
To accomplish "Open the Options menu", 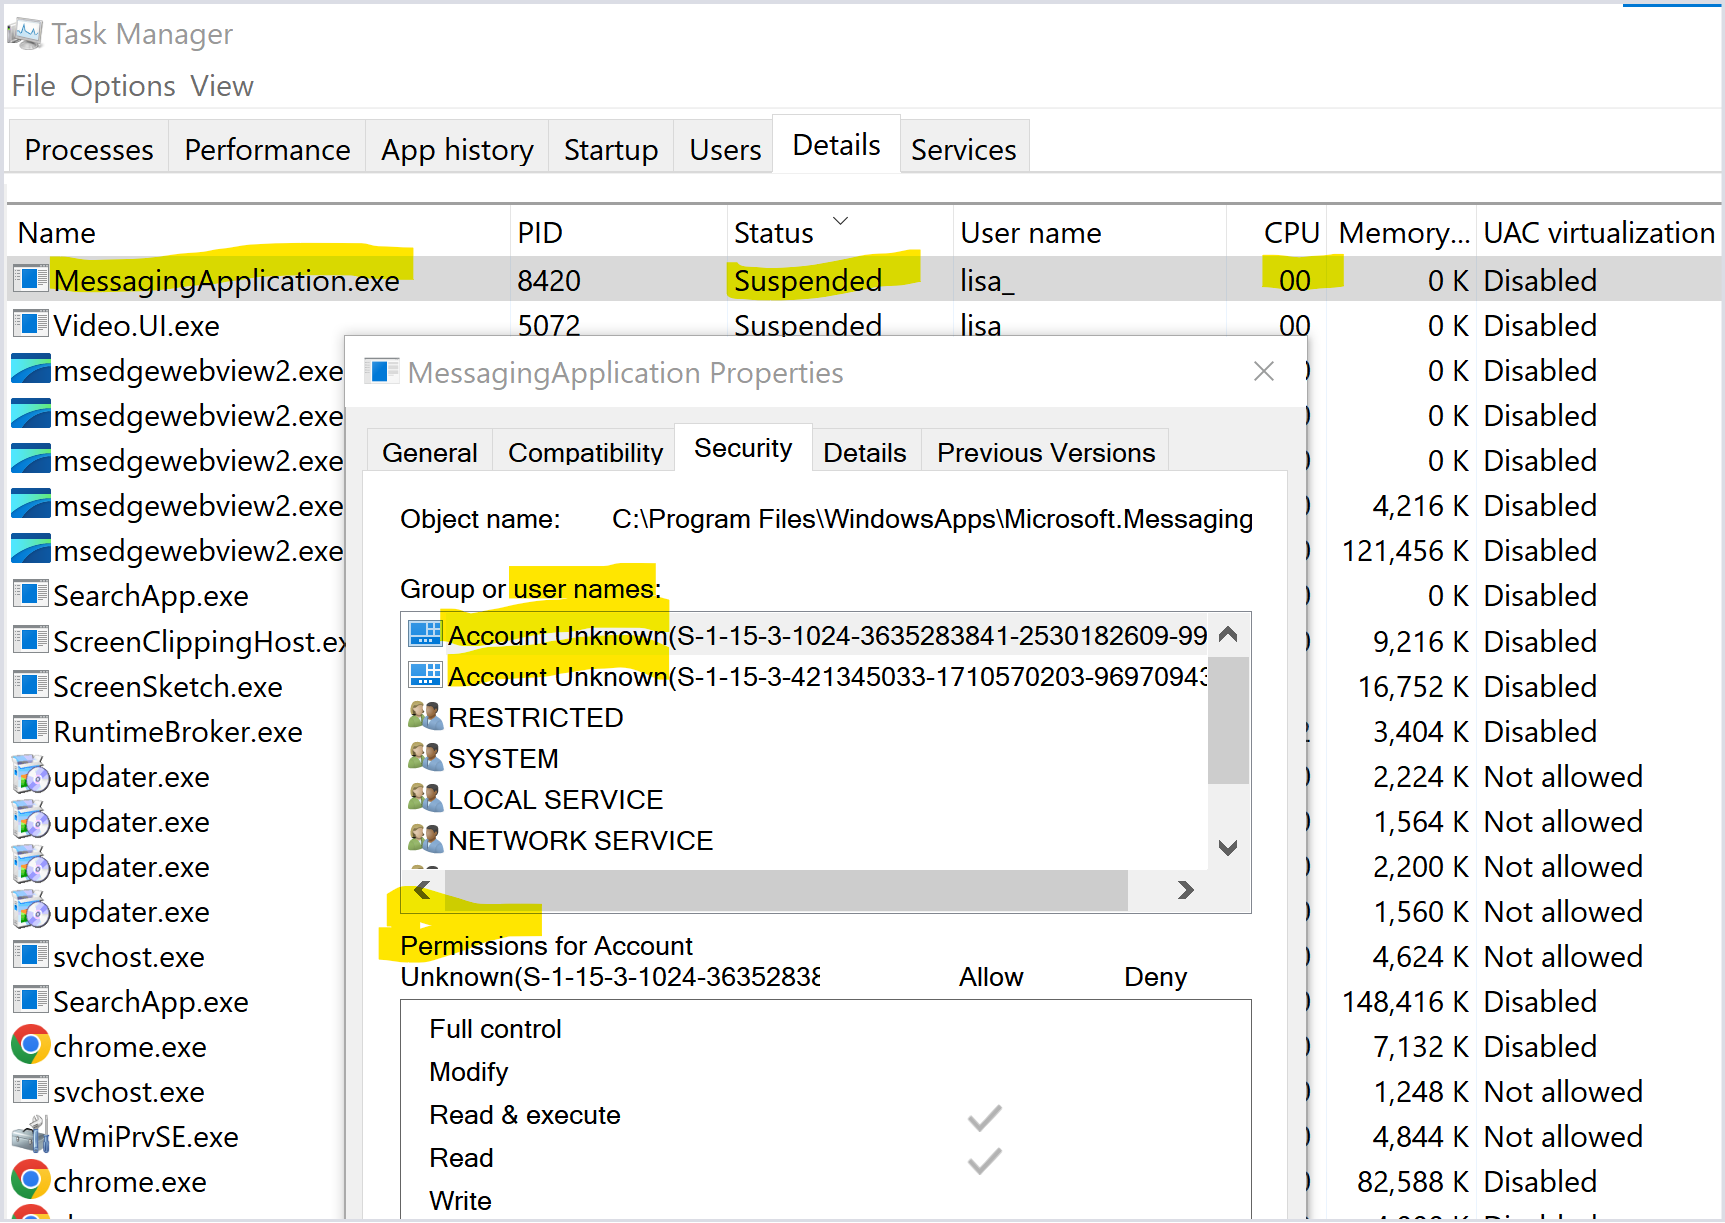I will coord(123,86).
